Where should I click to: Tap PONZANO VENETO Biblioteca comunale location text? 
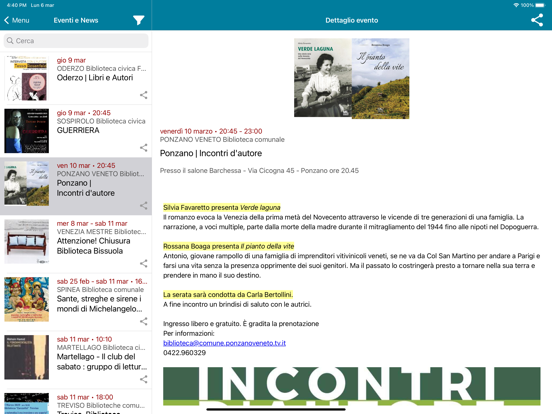(222, 140)
